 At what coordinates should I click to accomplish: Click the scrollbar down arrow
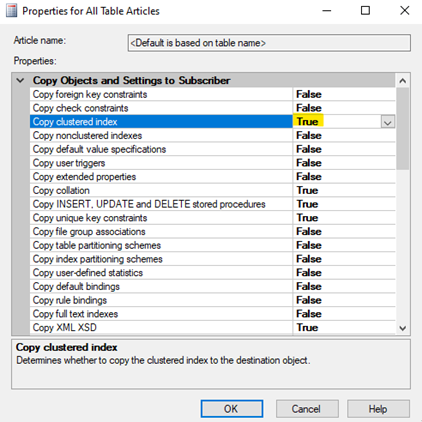[x=403, y=328]
